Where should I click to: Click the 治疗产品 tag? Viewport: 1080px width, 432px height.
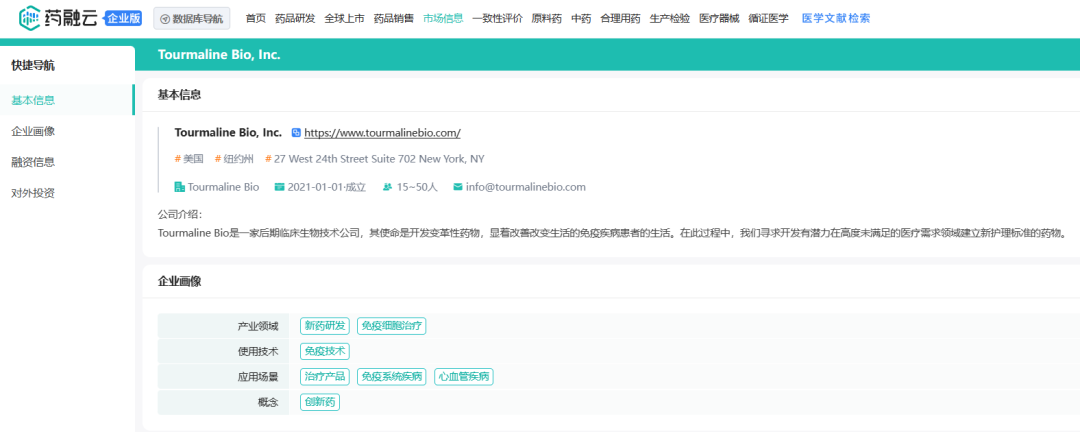[325, 377]
